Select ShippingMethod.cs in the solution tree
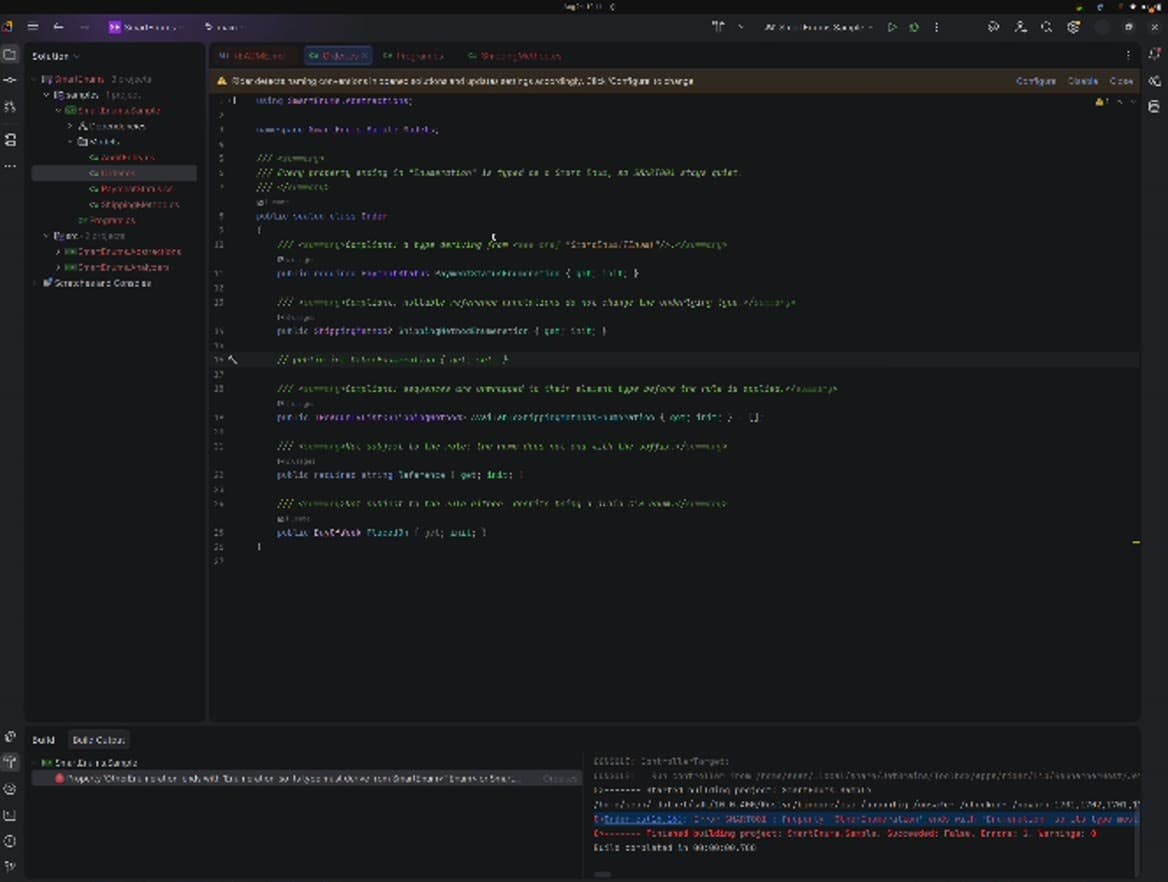 tap(134, 204)
